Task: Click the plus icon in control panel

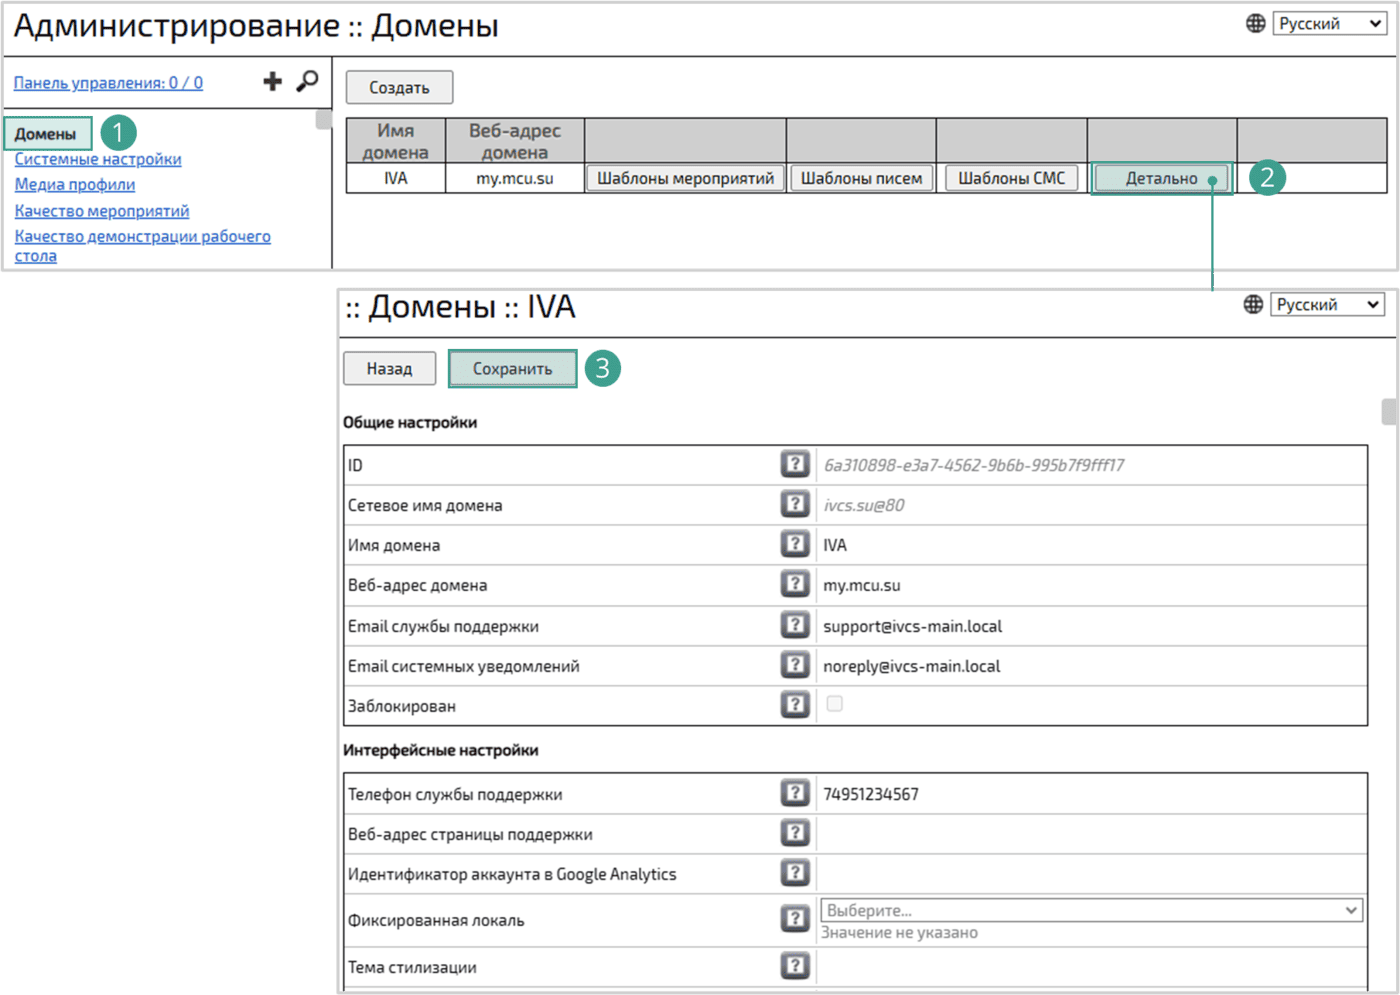Action: [x=272, y=81]
